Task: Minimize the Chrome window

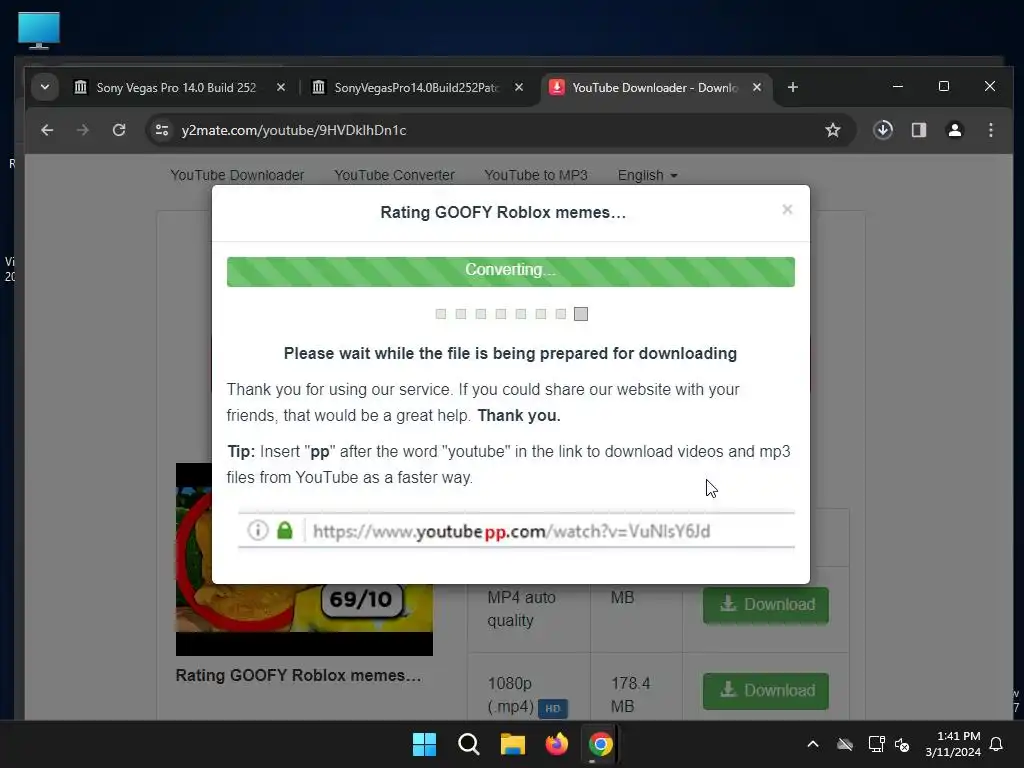Action: click(x=898, y=86)
